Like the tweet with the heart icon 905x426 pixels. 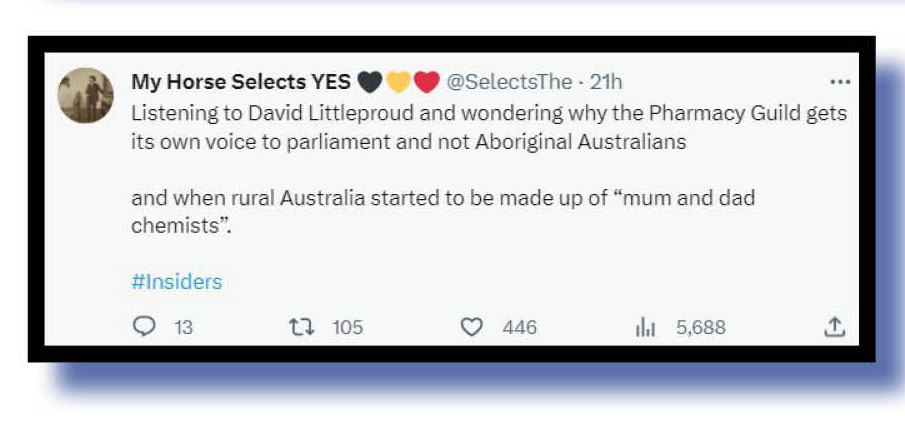click(473, 327)
